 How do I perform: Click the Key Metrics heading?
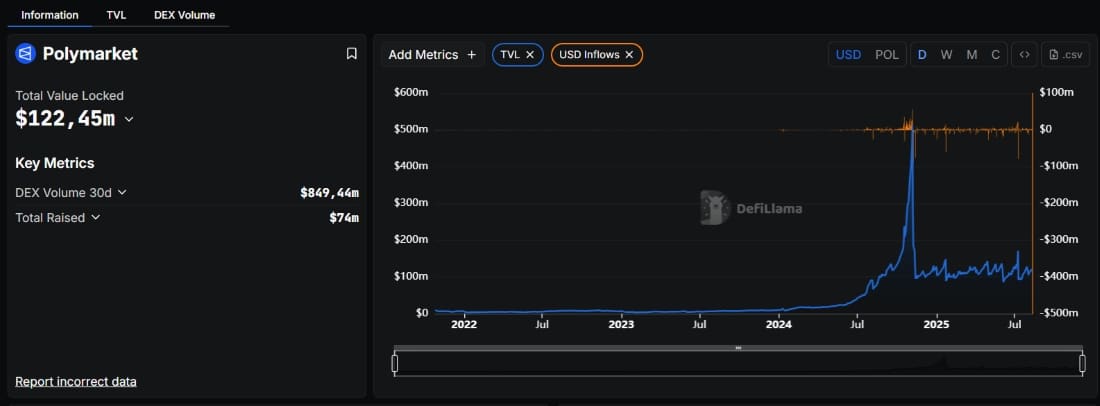point(55,163)
